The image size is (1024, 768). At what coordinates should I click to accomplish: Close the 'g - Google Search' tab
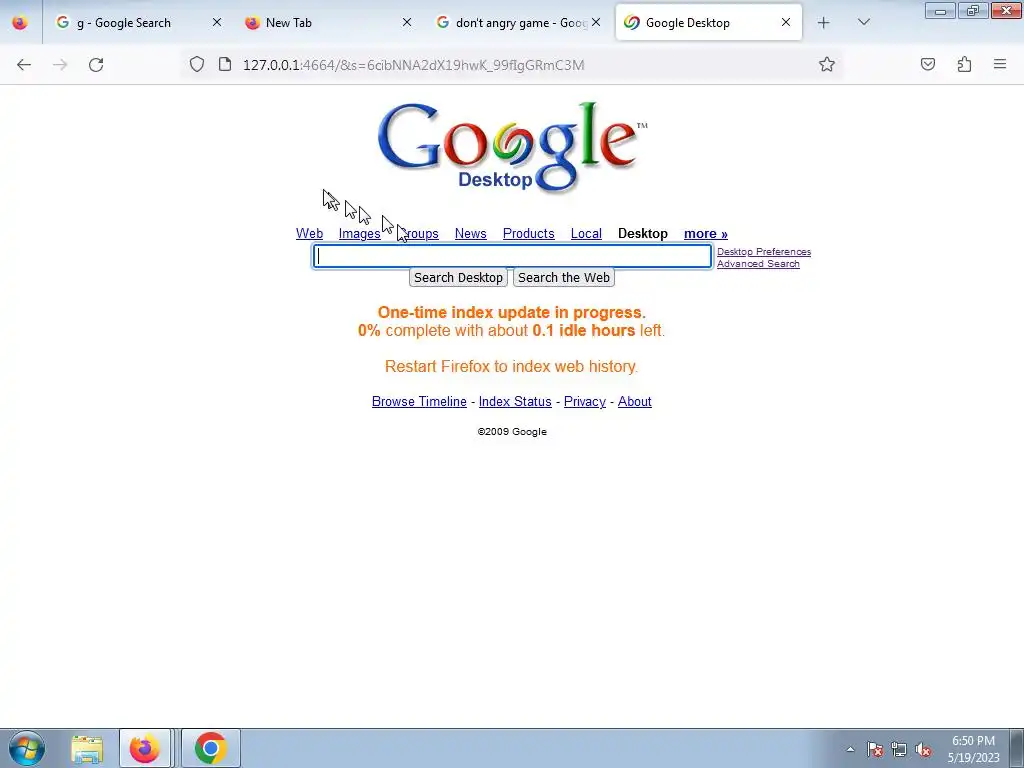[x=217, y=22]
